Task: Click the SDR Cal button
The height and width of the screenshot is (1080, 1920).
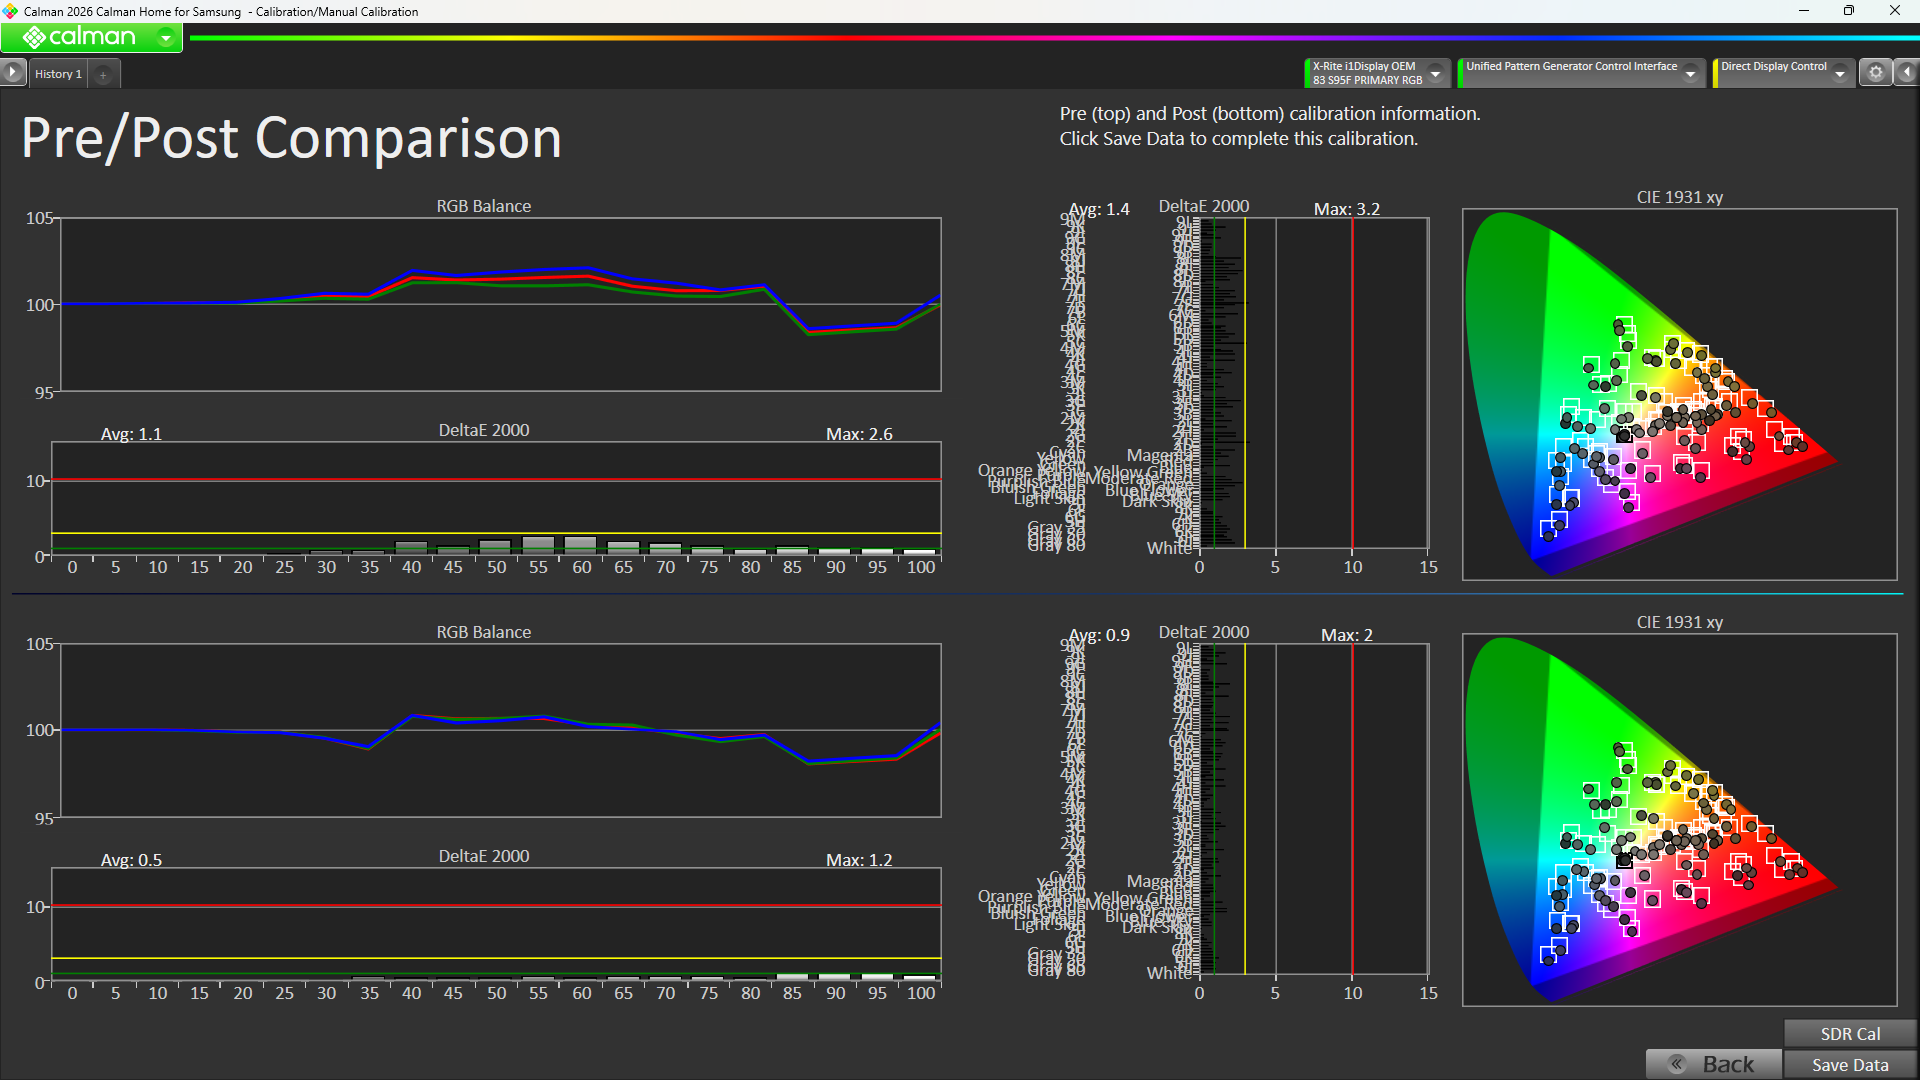Action: coord(1850,1033)
